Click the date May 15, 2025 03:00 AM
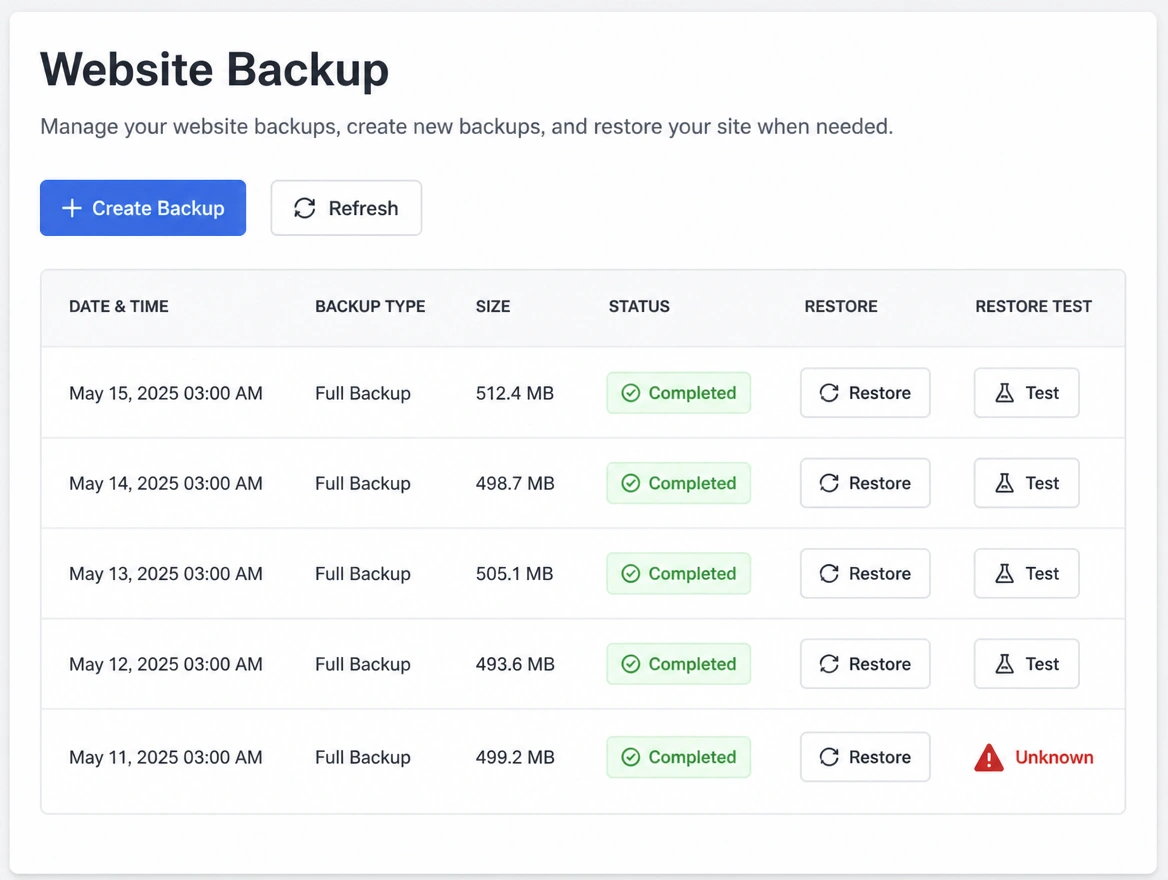The image size is (1168, 880). click(x=166, y=393)
